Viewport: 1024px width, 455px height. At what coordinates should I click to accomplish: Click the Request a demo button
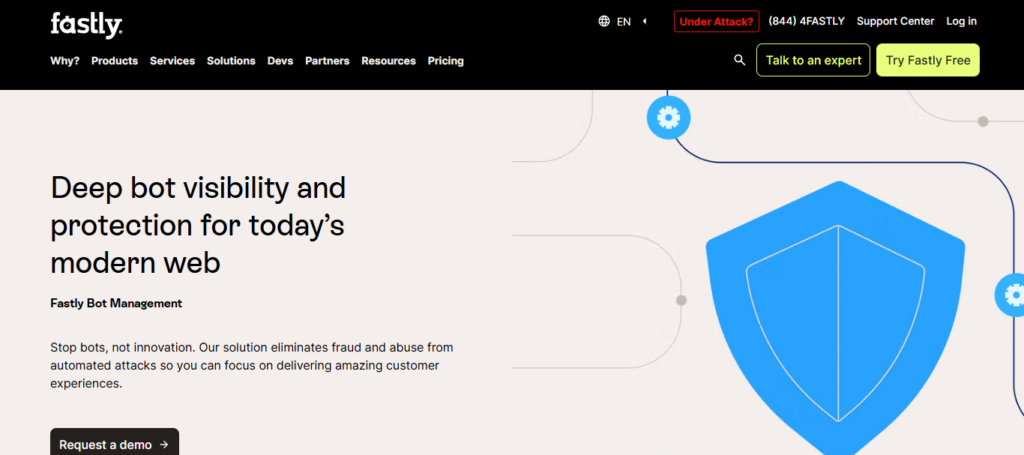click(114, 444)
